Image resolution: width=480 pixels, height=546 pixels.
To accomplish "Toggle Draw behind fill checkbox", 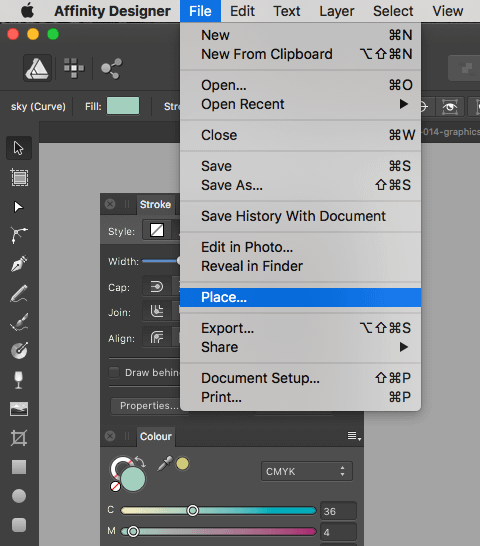I will click(x=114, y=372).
